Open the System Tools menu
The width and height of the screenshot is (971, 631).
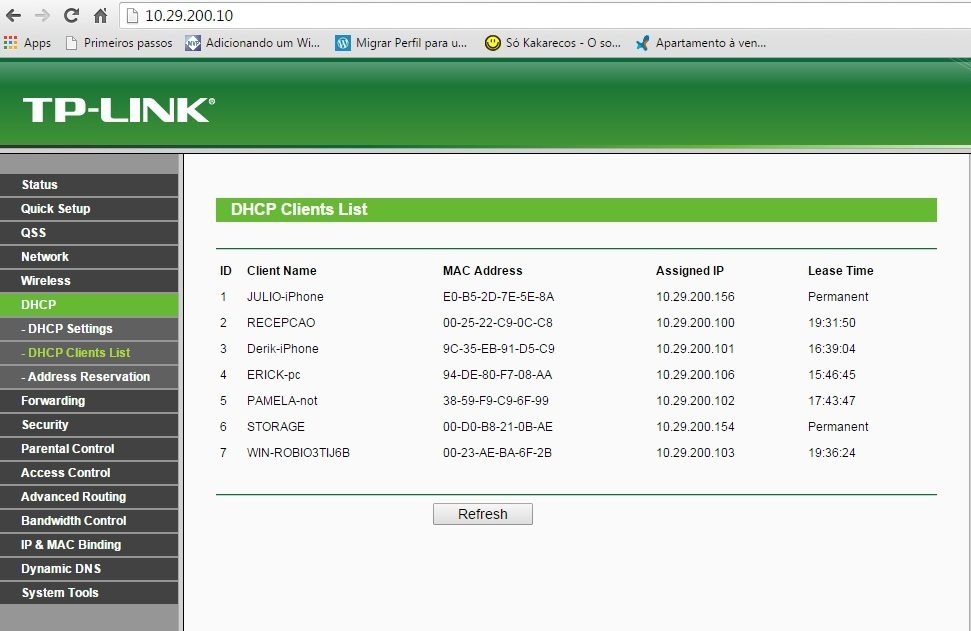89,593
